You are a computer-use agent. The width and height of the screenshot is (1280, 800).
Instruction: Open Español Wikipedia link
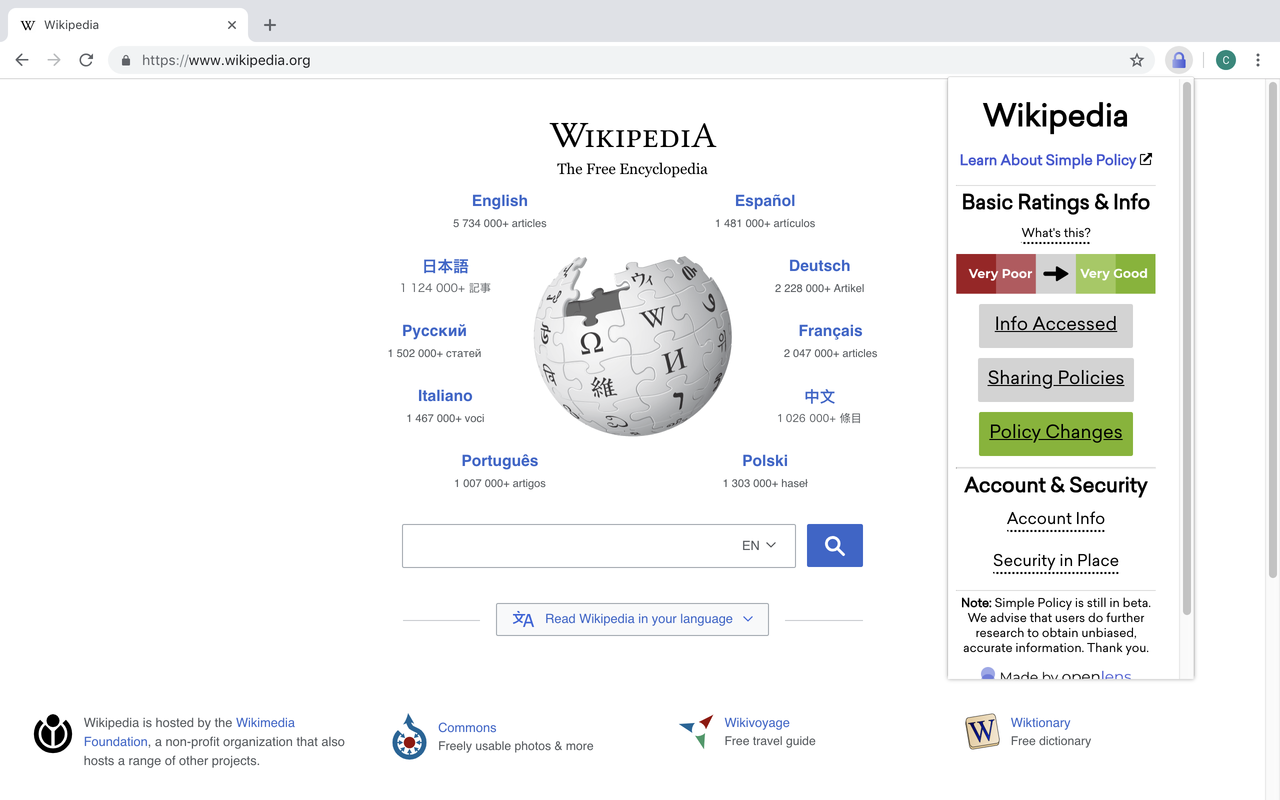point(765,201)
